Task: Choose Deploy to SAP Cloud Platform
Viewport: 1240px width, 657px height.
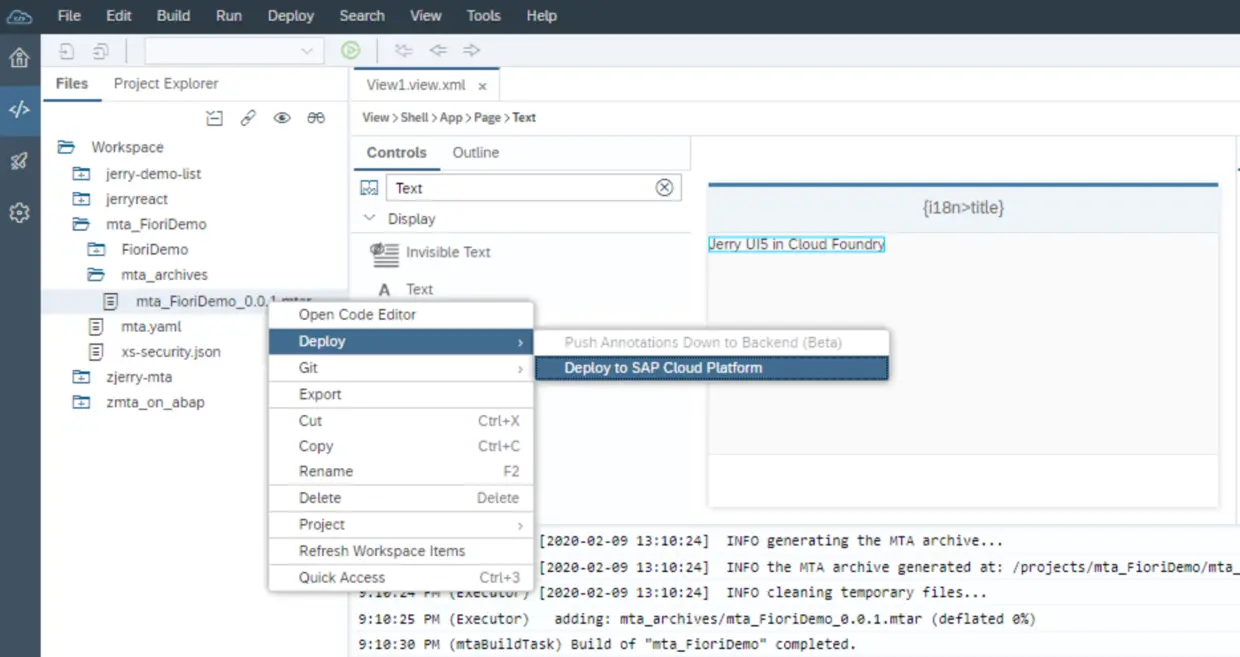Action: click(711, 368)
